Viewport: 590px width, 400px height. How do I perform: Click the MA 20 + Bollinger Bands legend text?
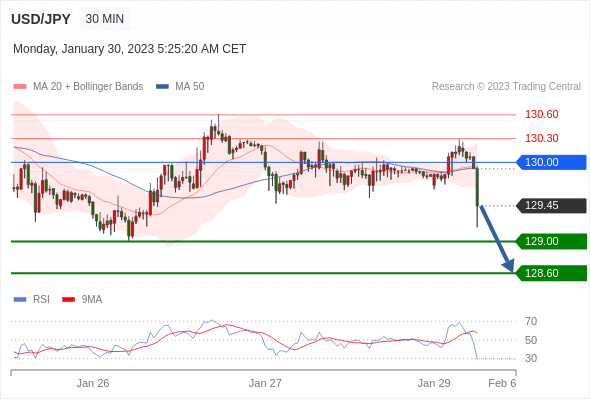88,87
